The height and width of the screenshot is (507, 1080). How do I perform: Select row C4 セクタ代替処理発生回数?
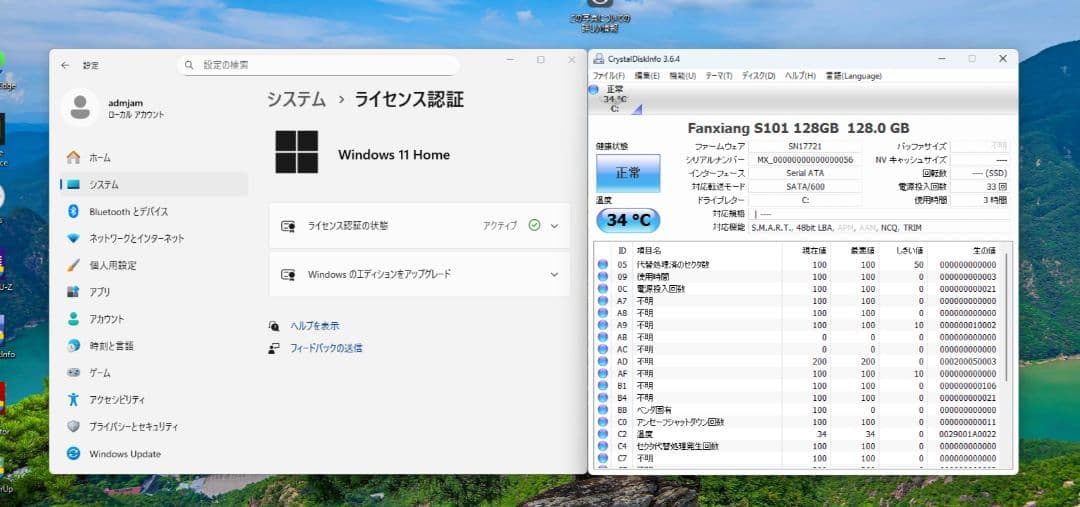coord(798,446)
